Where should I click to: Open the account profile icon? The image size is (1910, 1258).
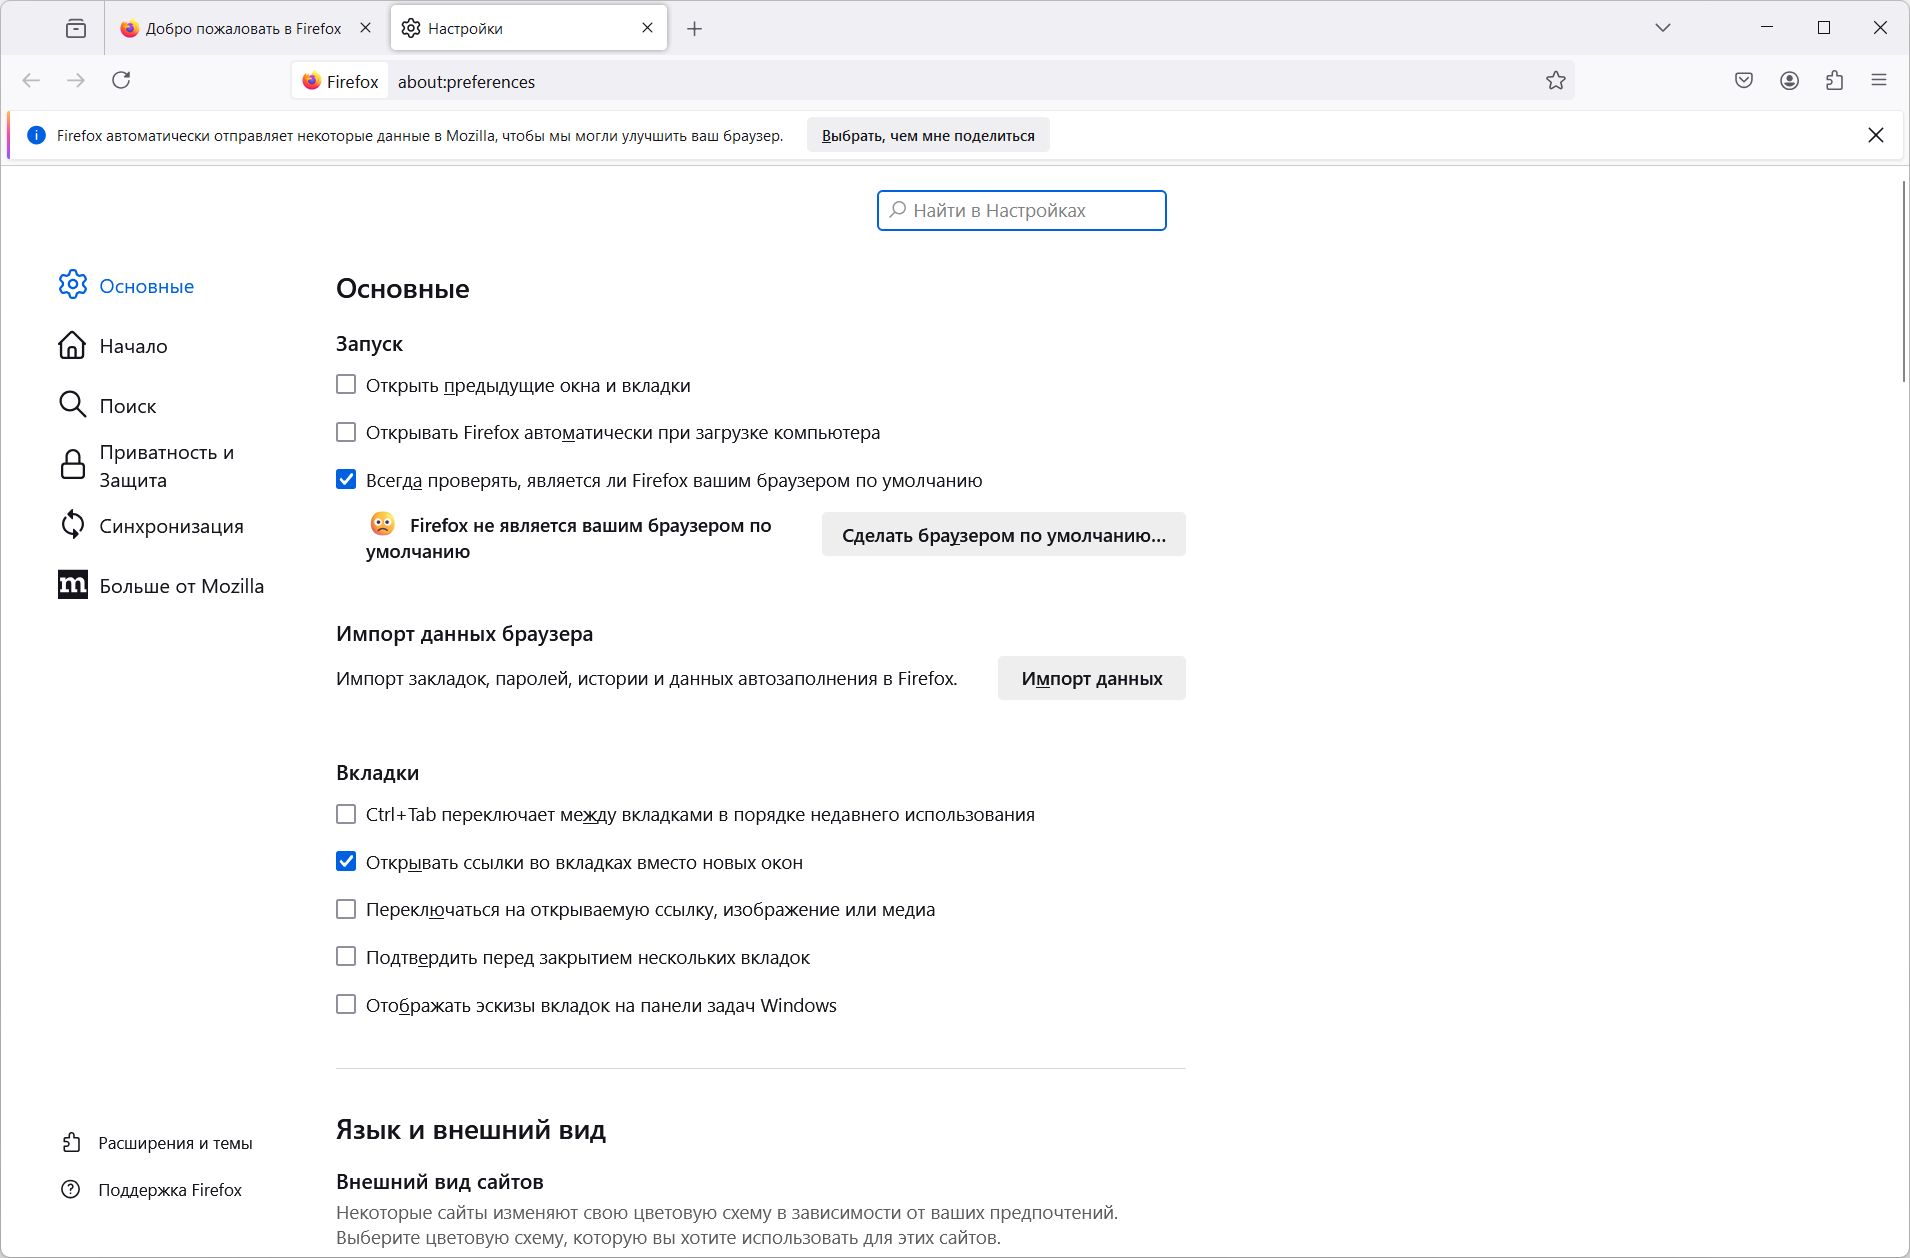coord(1790,81)
